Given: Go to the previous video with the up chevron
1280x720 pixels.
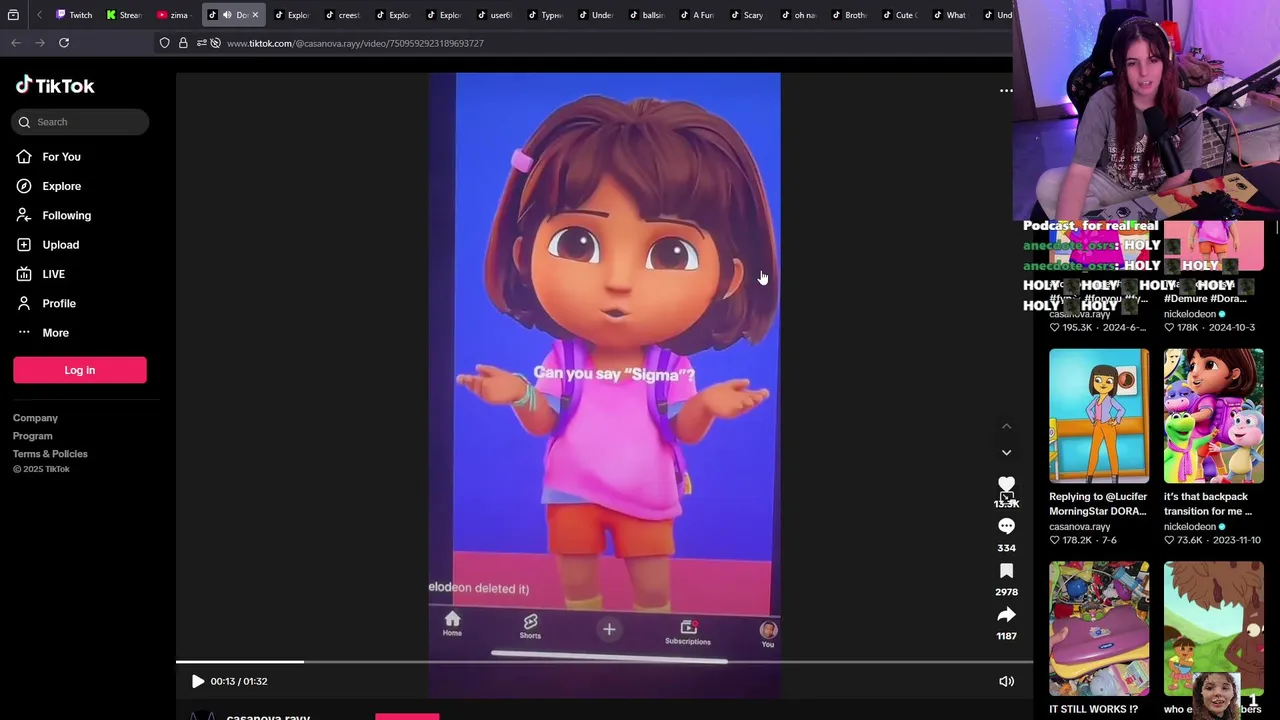Looking at the screenshot, I should (x=1006, y=427).
